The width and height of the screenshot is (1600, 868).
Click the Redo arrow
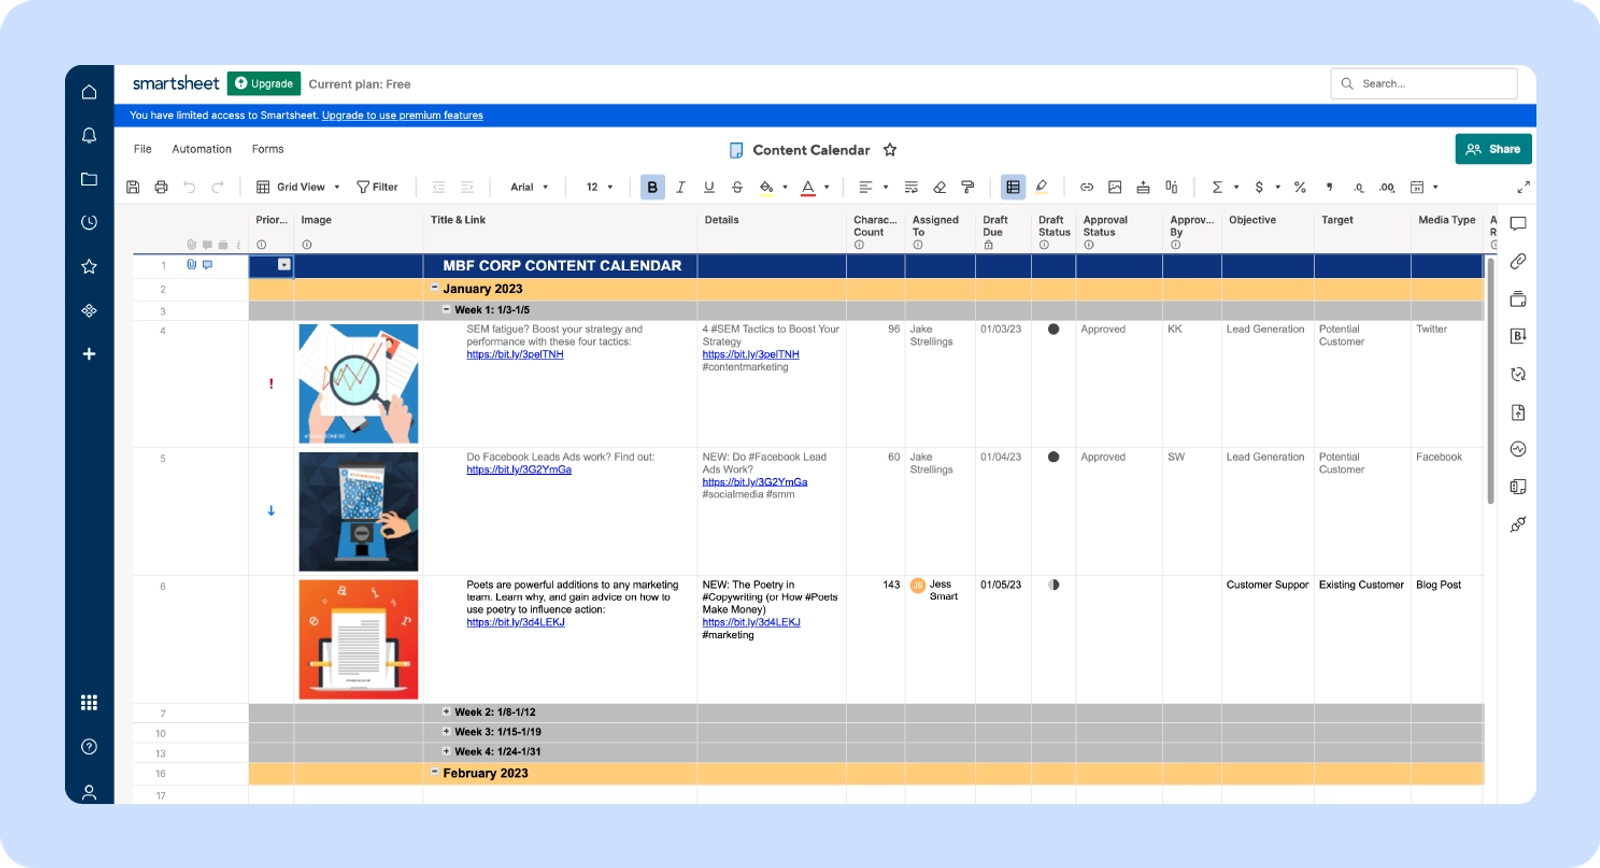click(217, 187)
